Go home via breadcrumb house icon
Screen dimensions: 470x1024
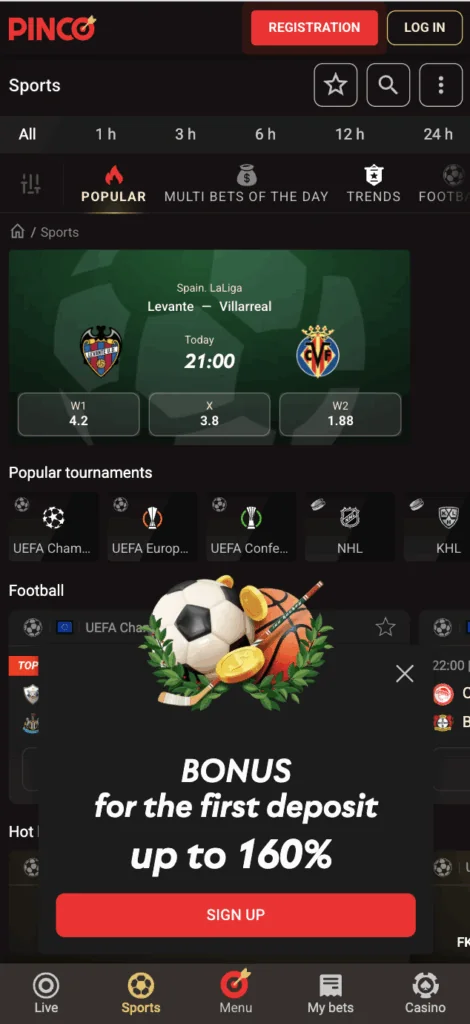point(18,231)
